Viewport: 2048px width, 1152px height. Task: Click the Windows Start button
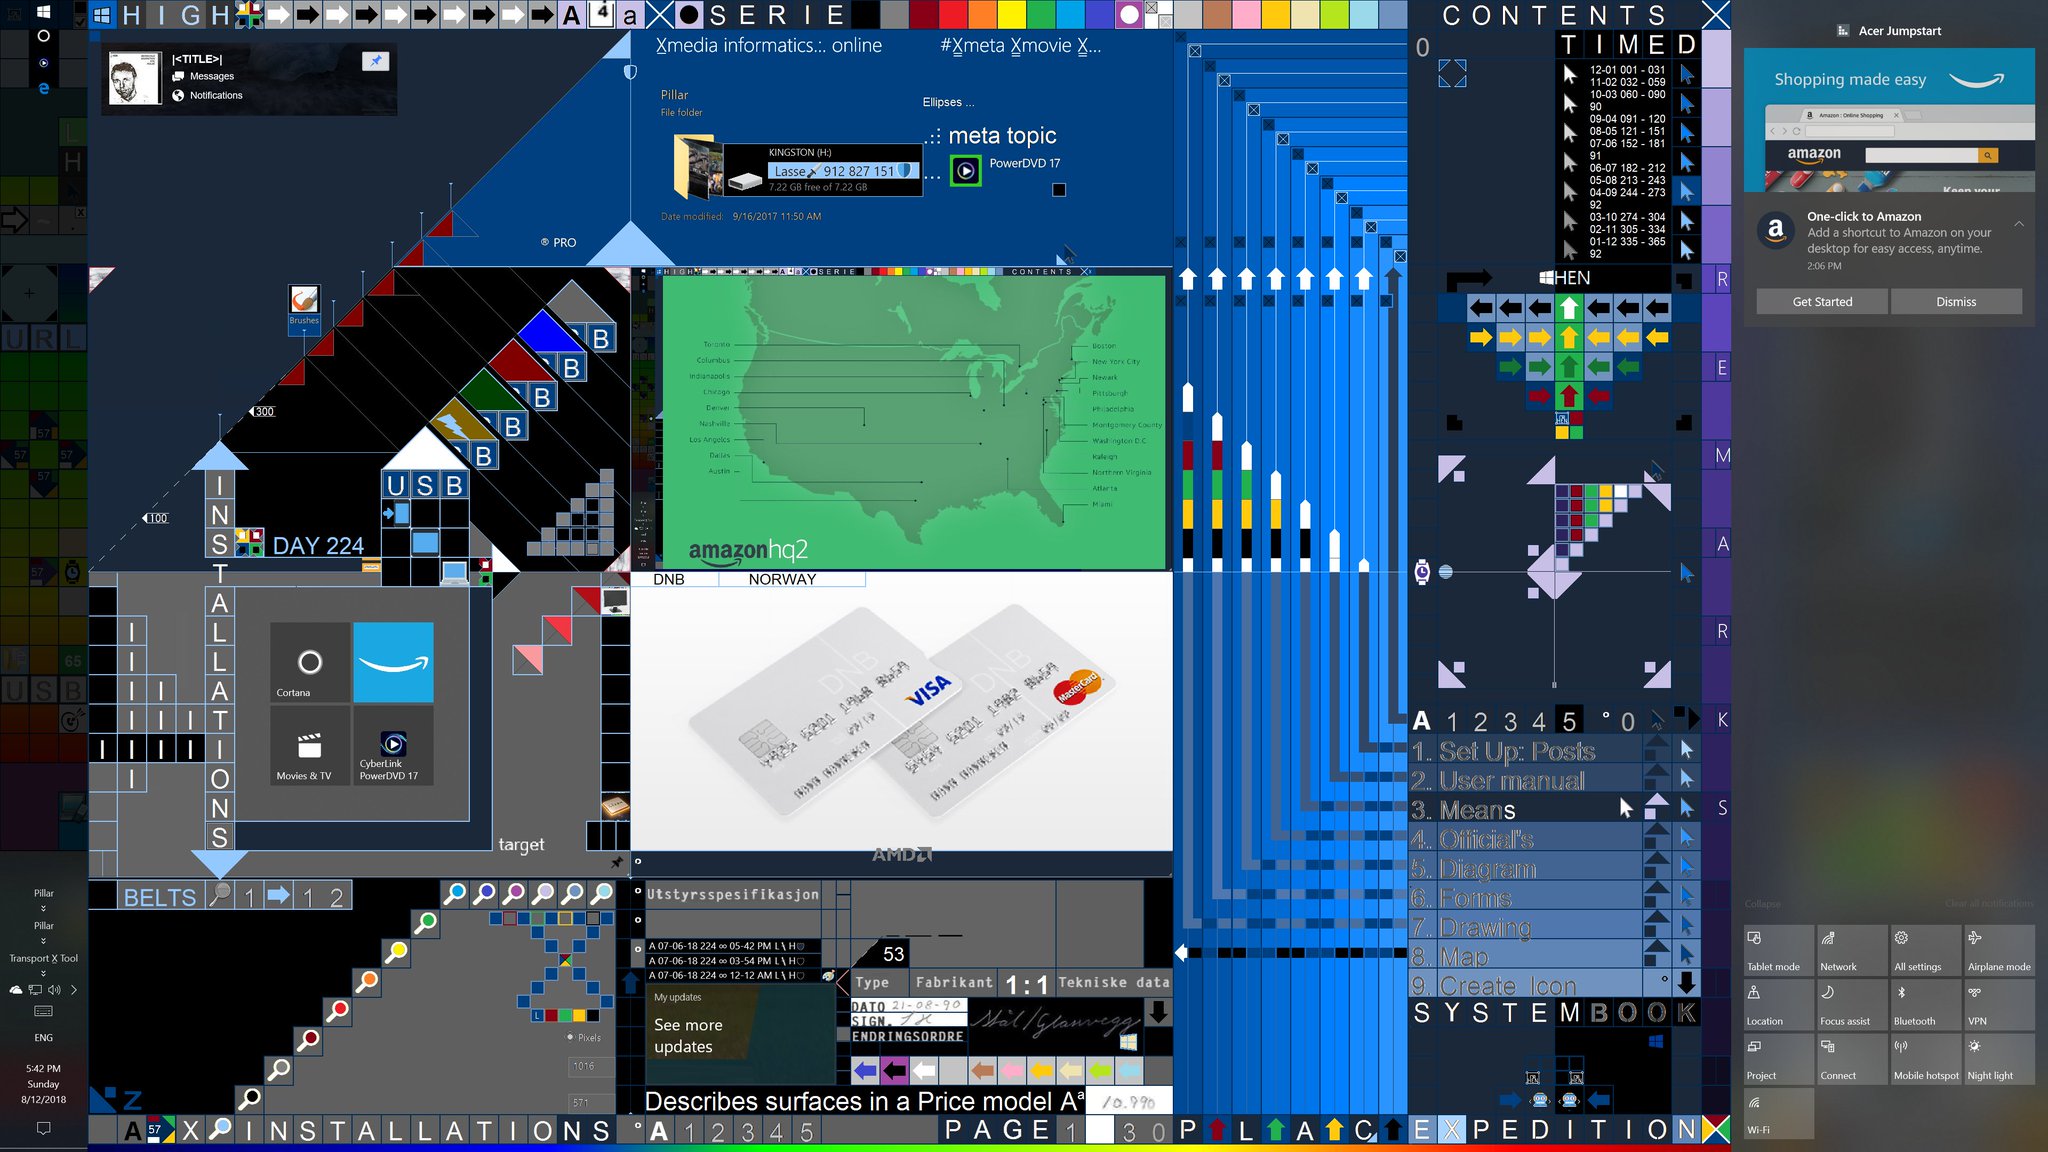pos(43,12)
